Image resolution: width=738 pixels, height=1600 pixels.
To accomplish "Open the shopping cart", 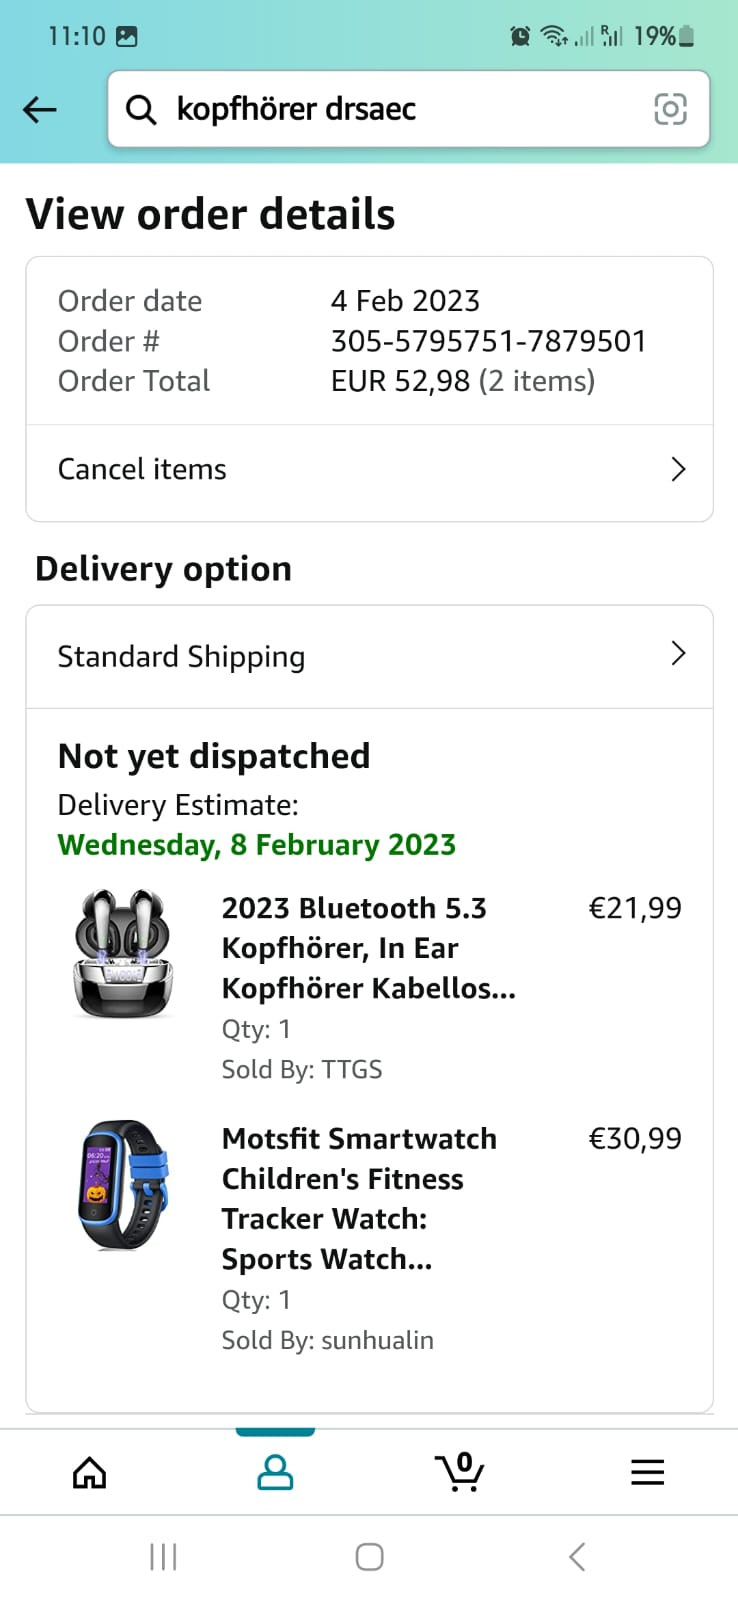I will 460,1472.
